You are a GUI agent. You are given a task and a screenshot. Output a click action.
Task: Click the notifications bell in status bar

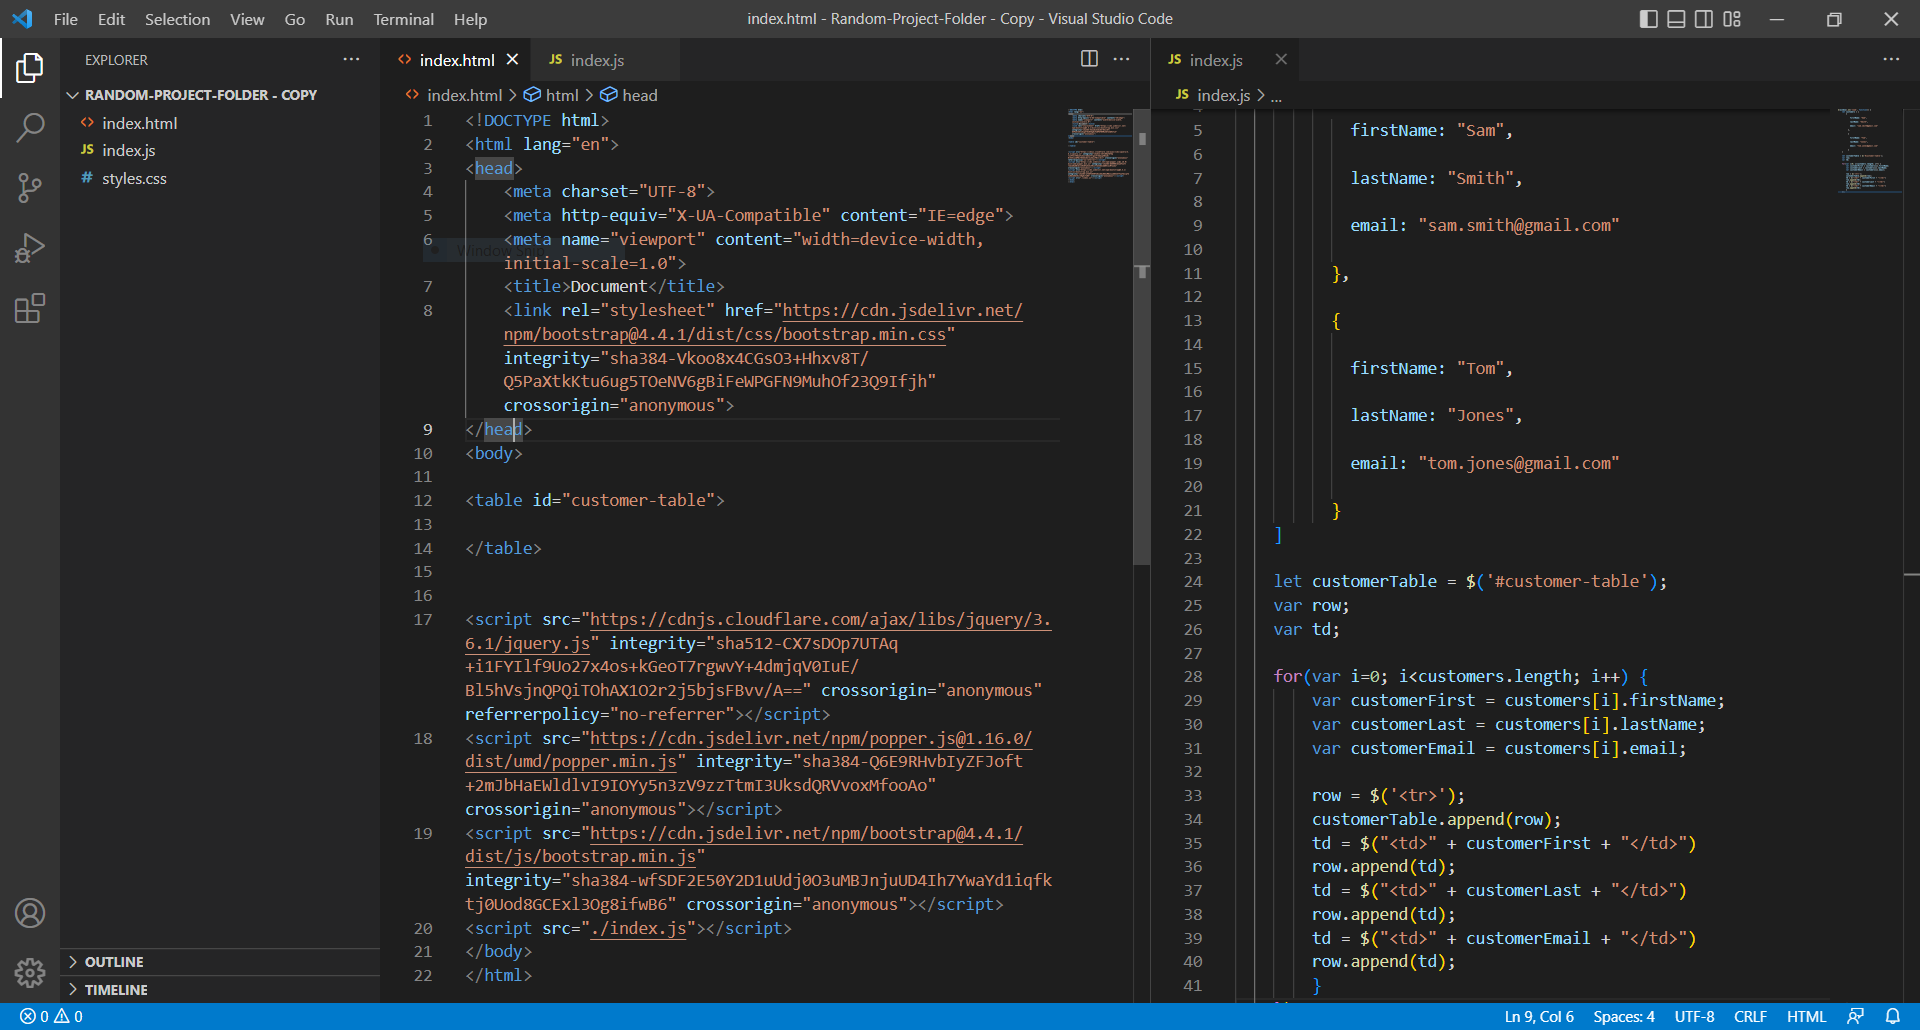[x=1893, y=1016]
